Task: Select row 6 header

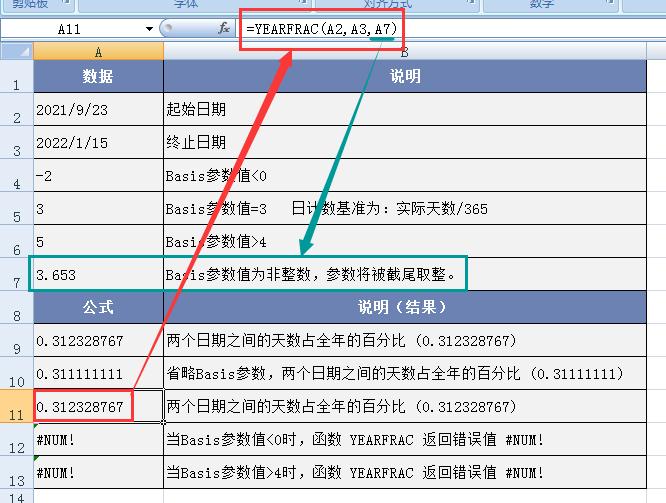Action: (x=17, y=241)
